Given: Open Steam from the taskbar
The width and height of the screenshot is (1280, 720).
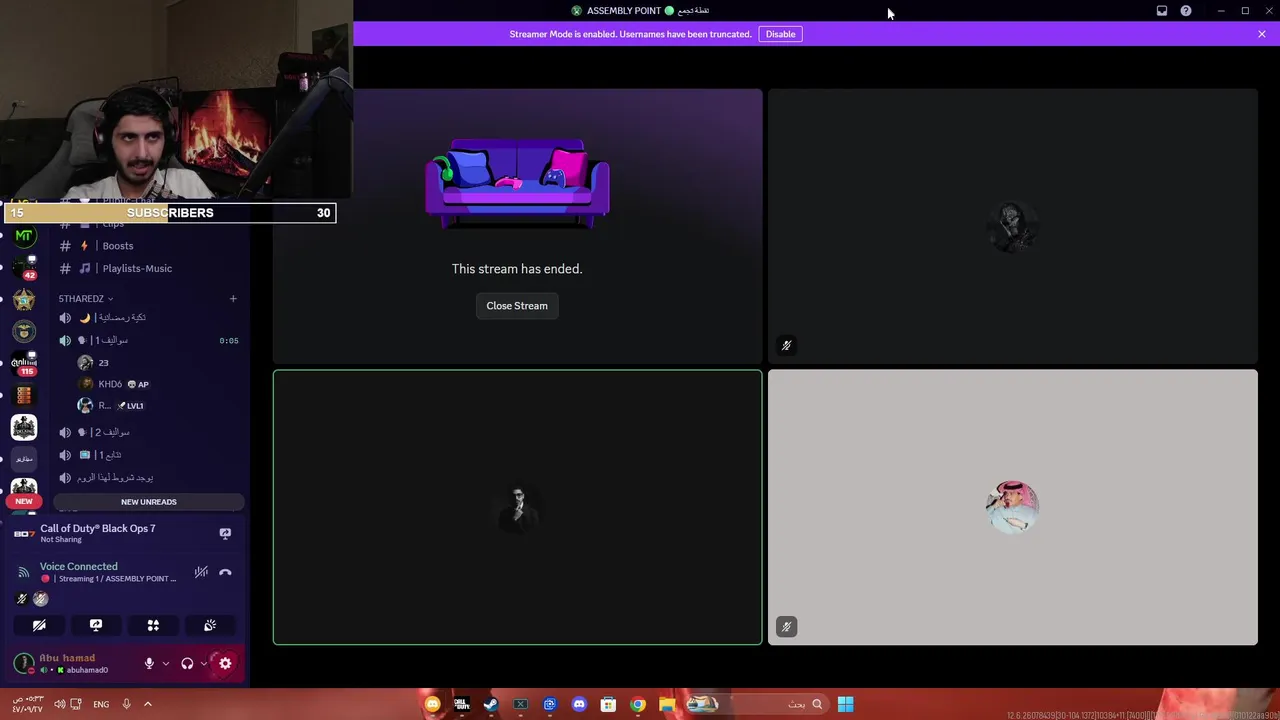Looking at the screenshot, I should tap(490, 704).
